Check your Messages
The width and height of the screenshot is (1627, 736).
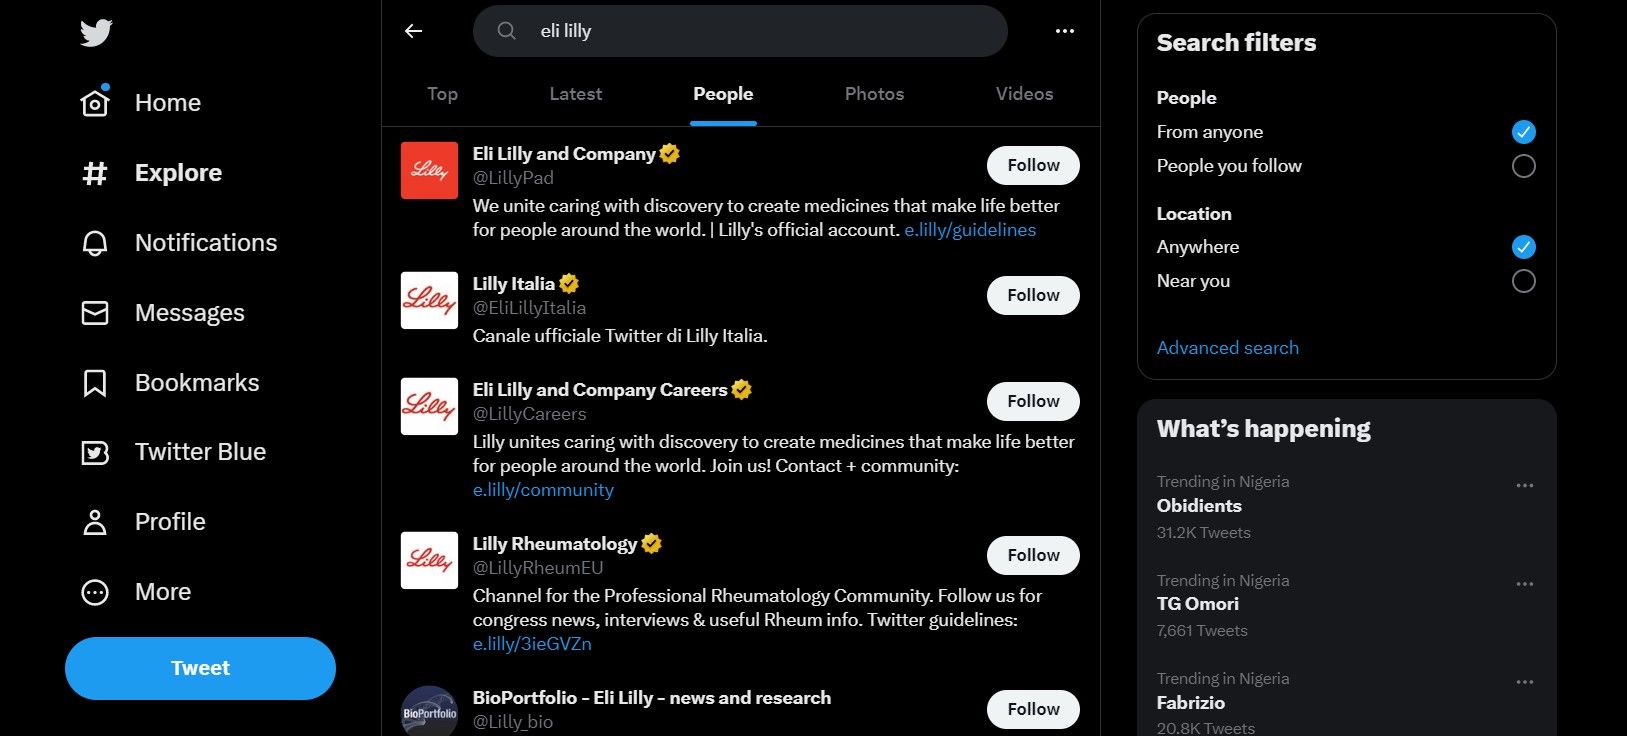coord(189,312)
